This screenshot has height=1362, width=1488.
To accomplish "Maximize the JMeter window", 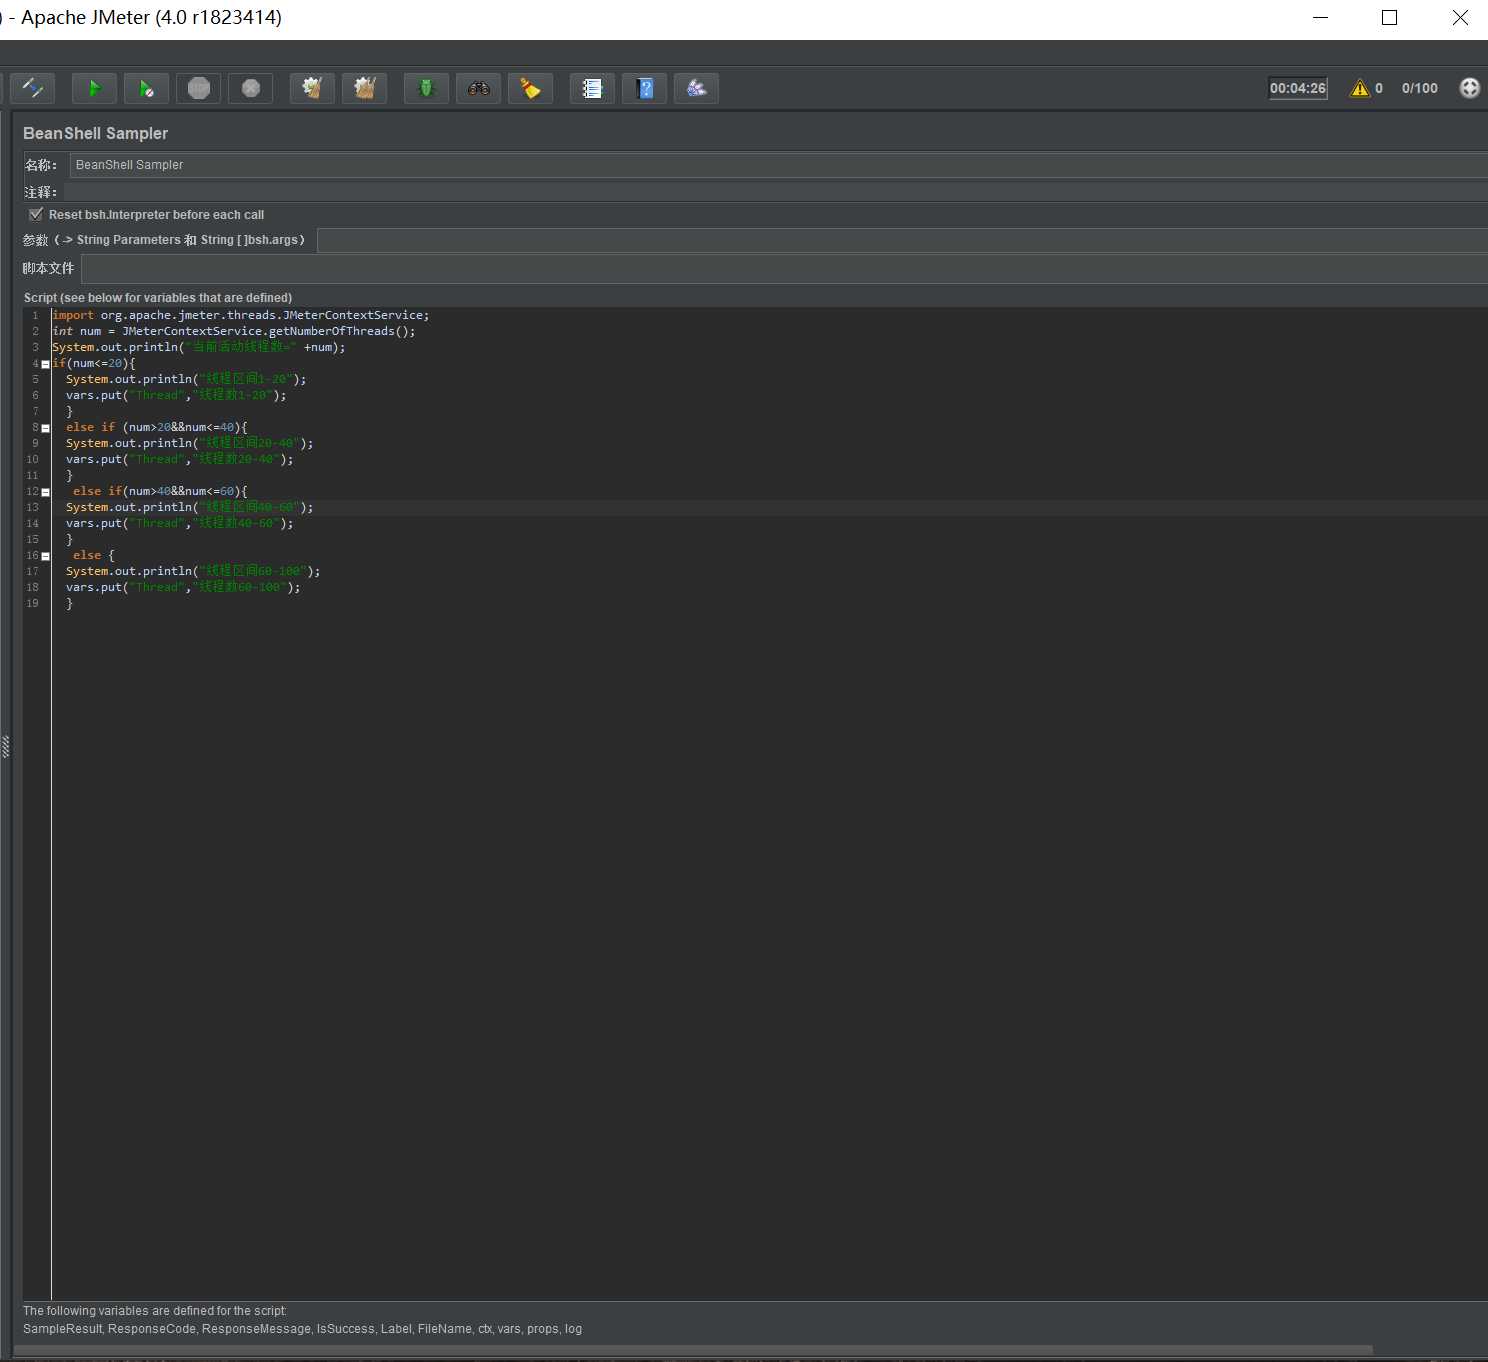I will (x=1389, y=17).
